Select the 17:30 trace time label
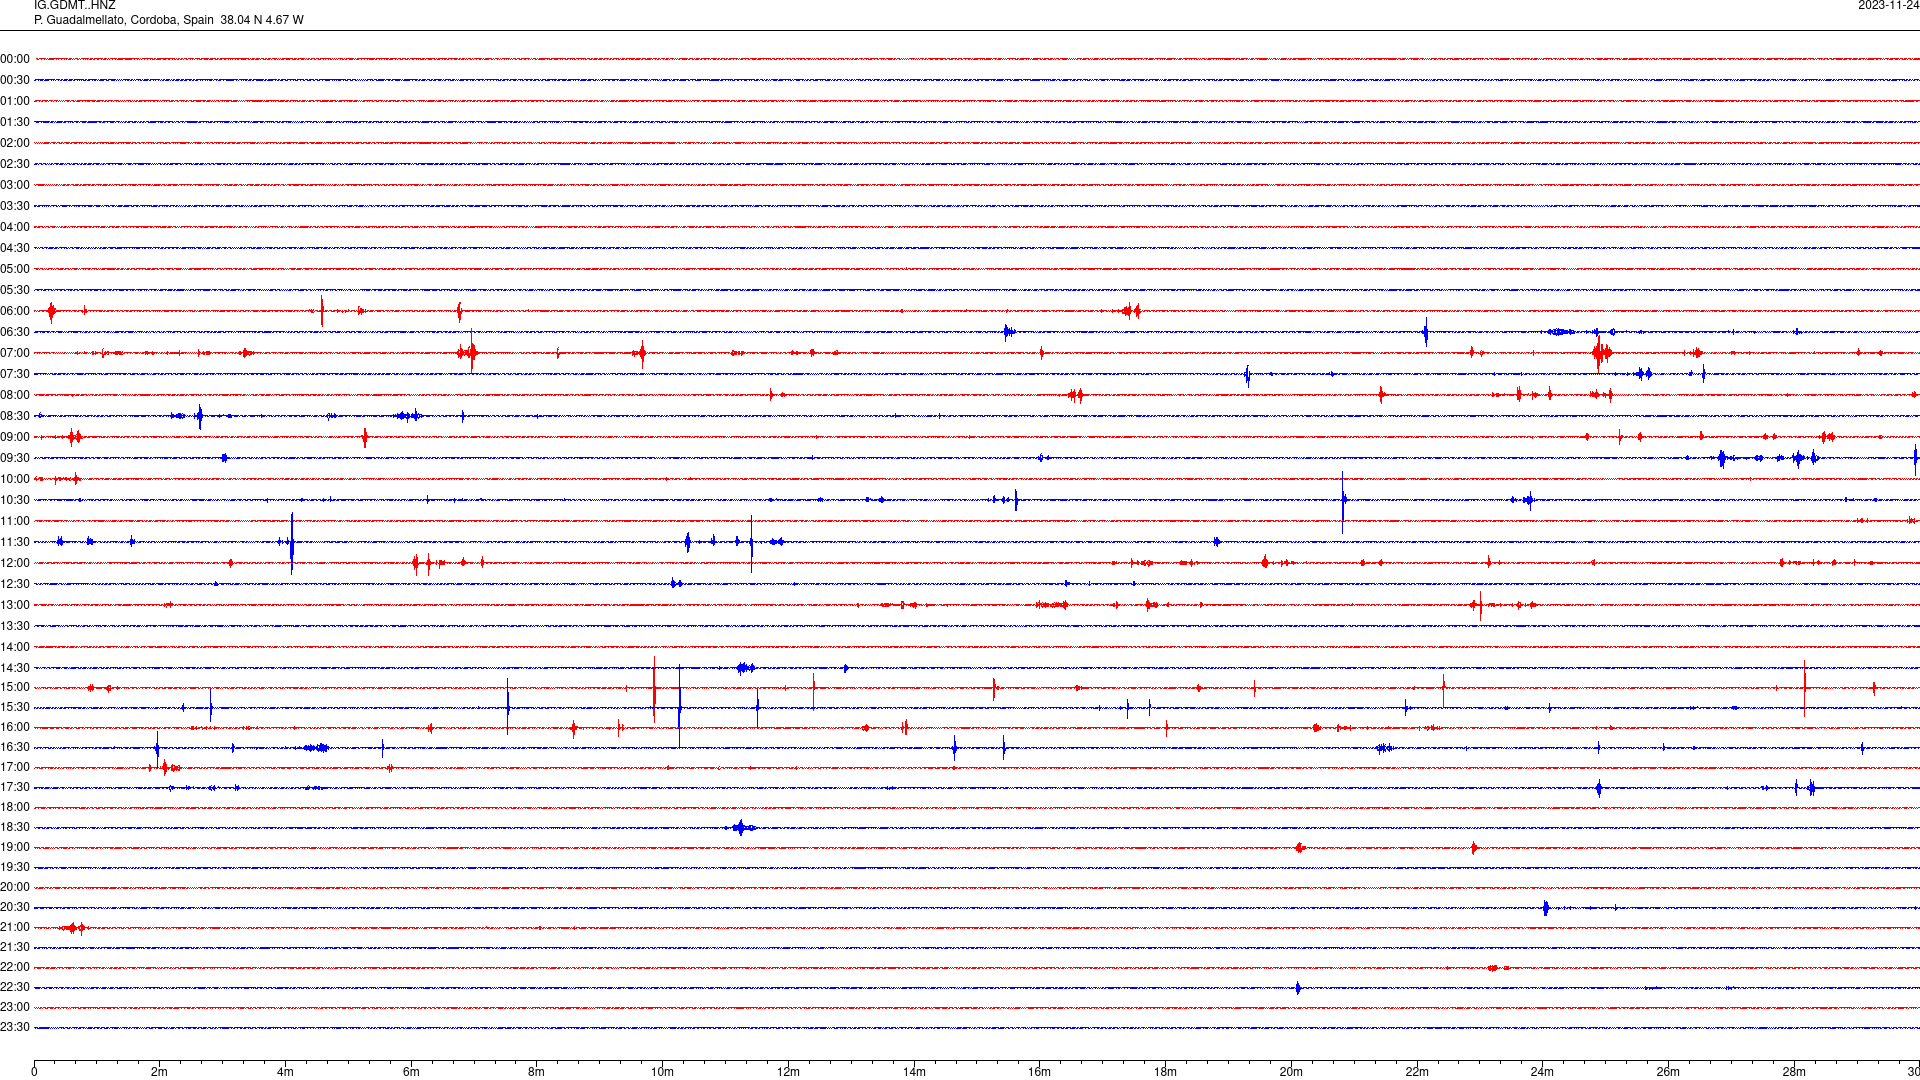The image size is (1920, 1080). coord(15,788)
